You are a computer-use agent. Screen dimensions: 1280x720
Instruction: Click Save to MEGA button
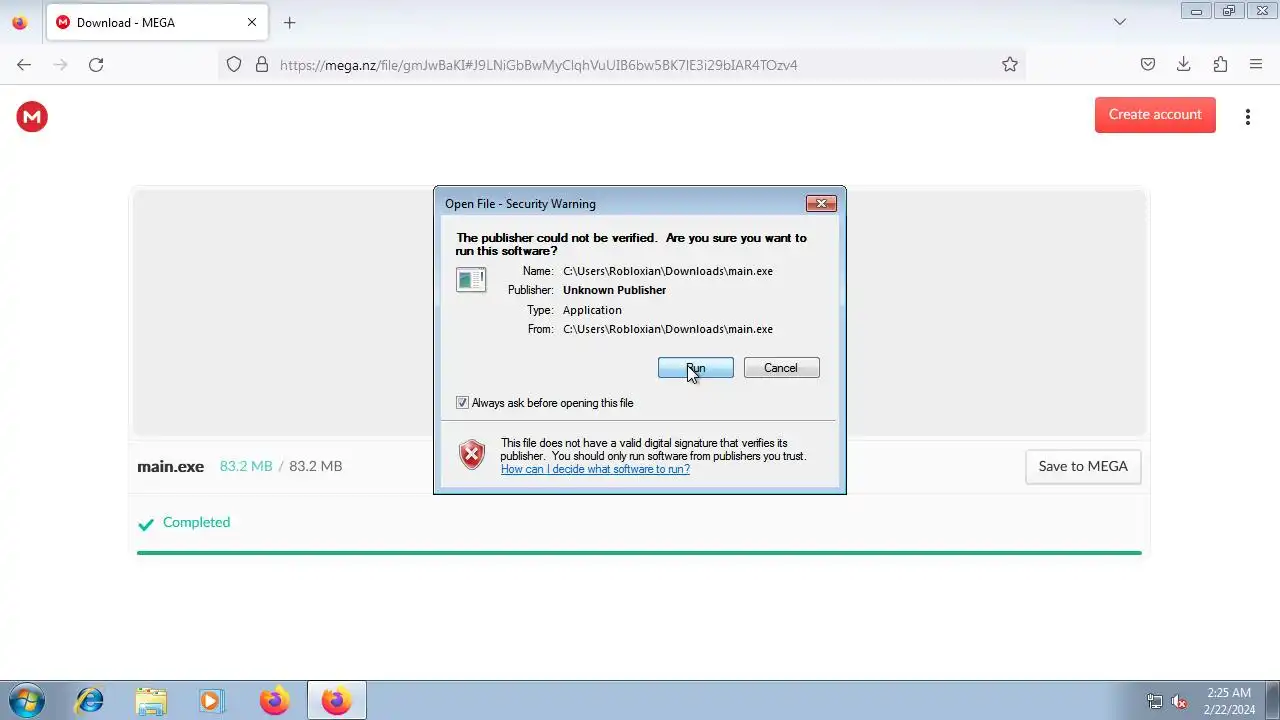tap(1083, 466)
